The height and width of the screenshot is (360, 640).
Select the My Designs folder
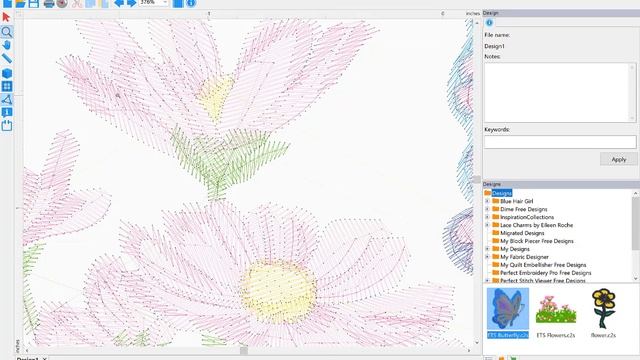pos(515,249)
